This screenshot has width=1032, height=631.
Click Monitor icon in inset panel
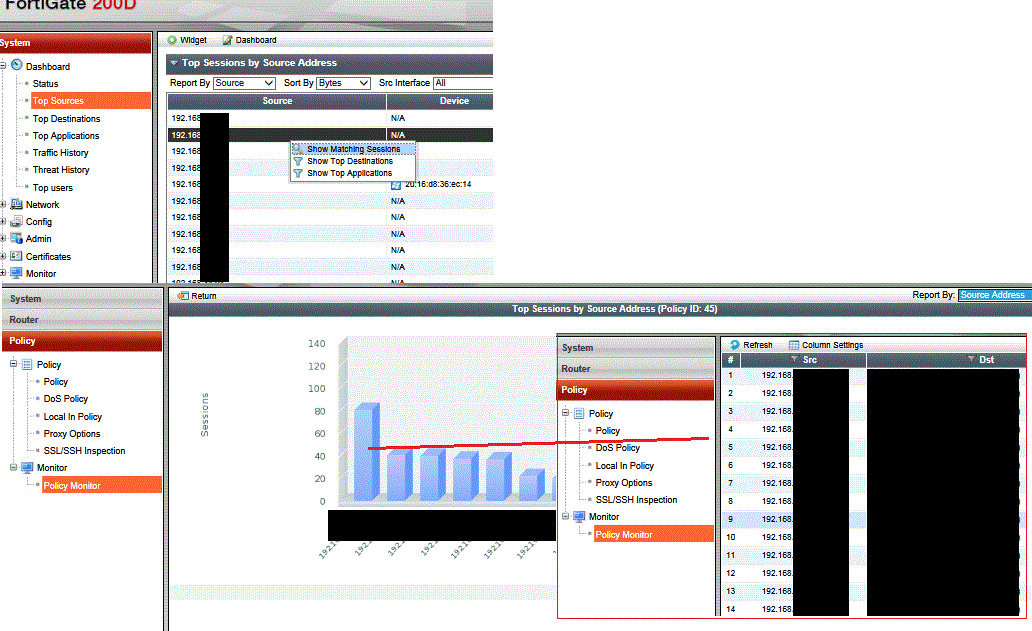click(579, 517)
